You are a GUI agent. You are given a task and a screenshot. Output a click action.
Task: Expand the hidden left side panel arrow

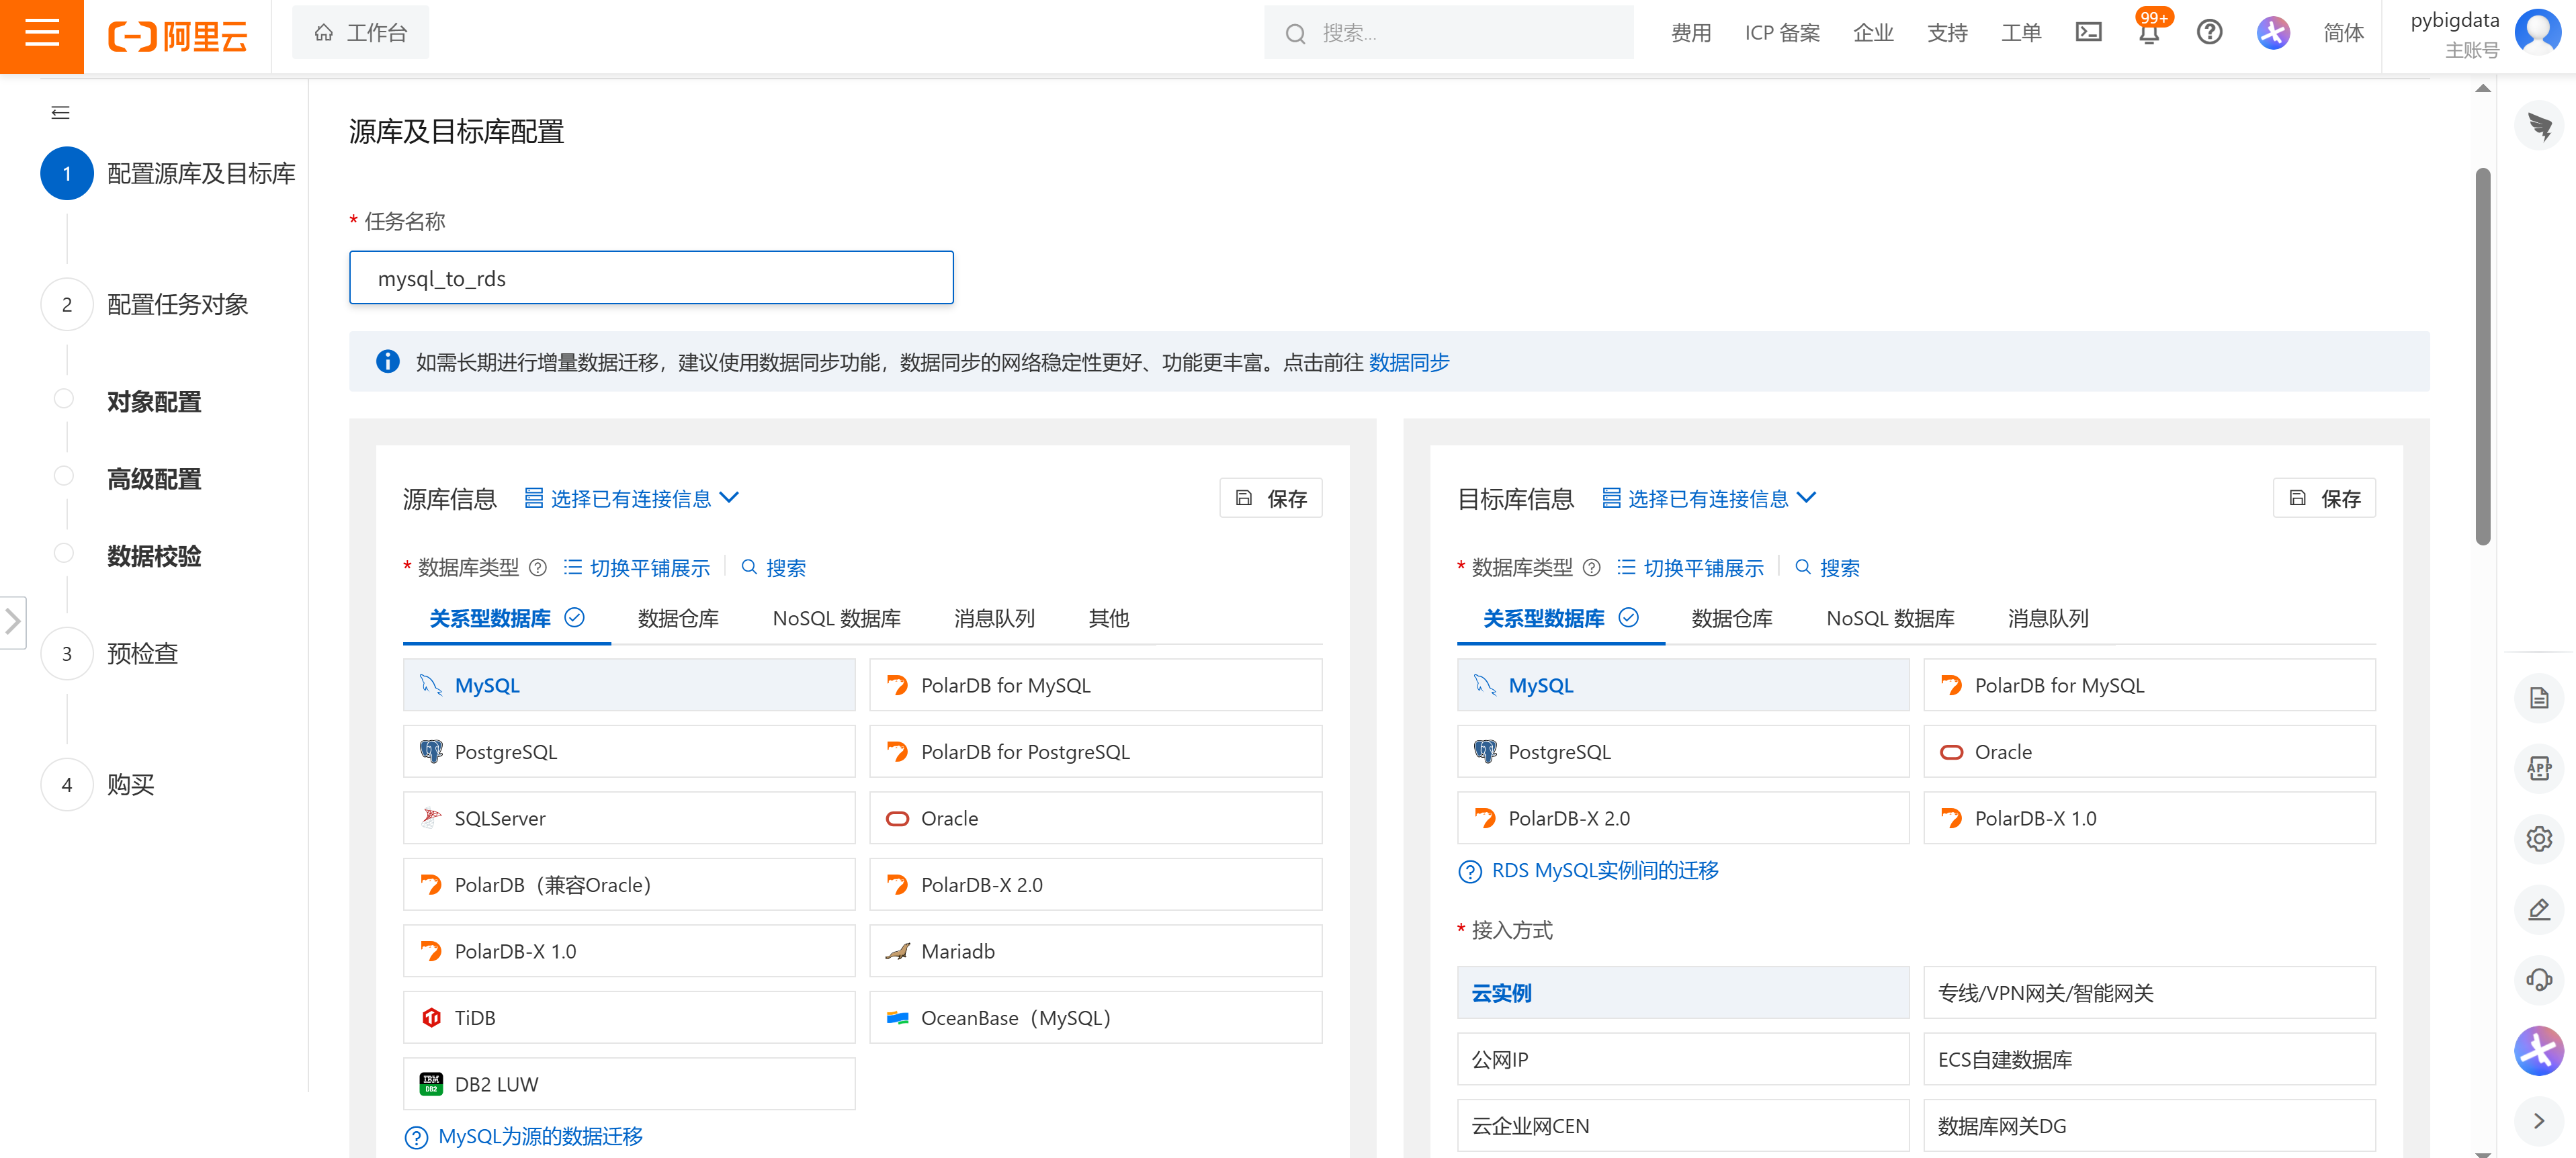tap(12, 622)
